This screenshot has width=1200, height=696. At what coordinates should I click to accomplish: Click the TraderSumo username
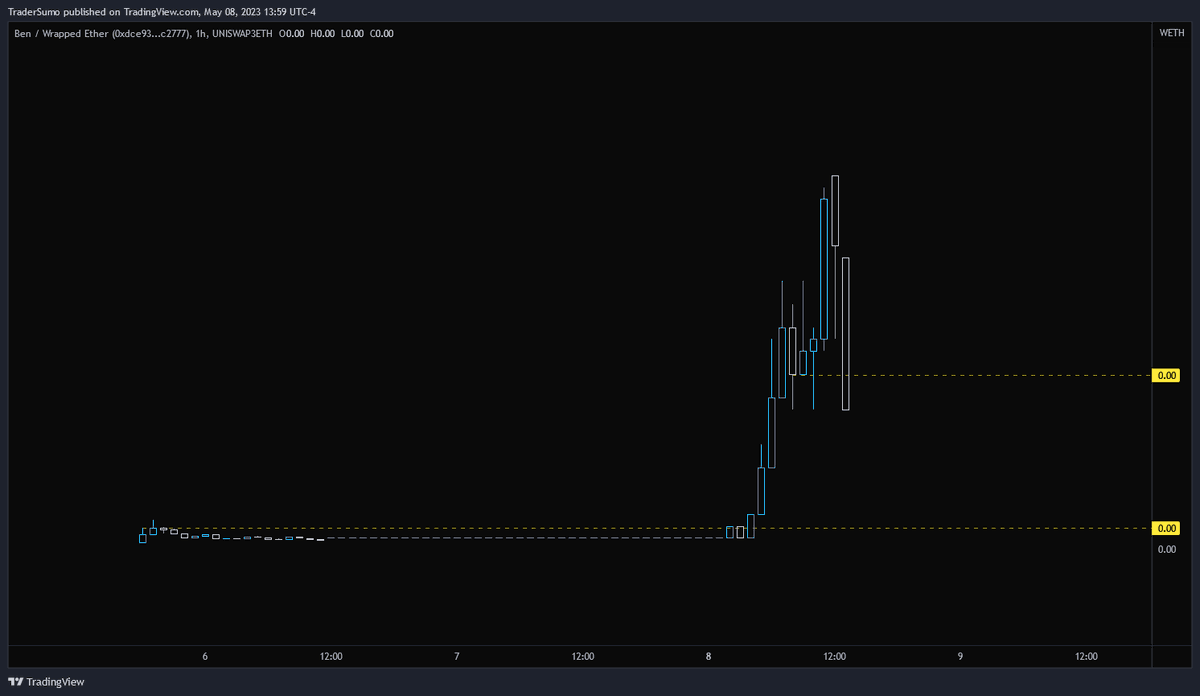37,12
